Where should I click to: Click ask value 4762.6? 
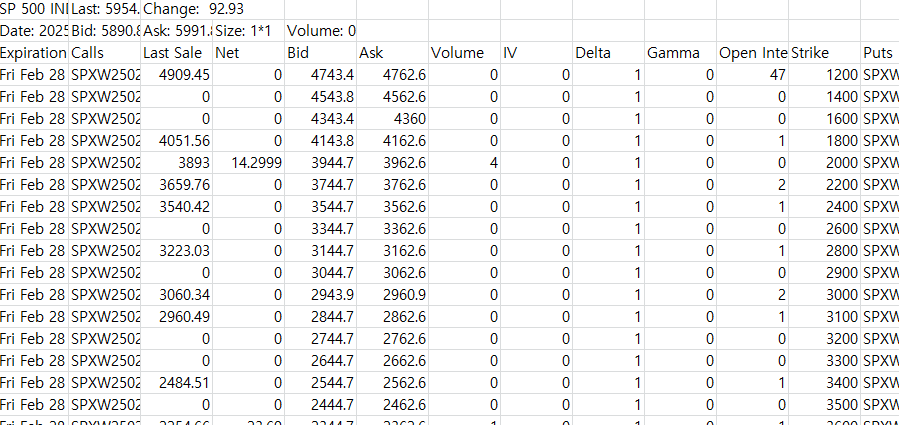click(392, 75)
